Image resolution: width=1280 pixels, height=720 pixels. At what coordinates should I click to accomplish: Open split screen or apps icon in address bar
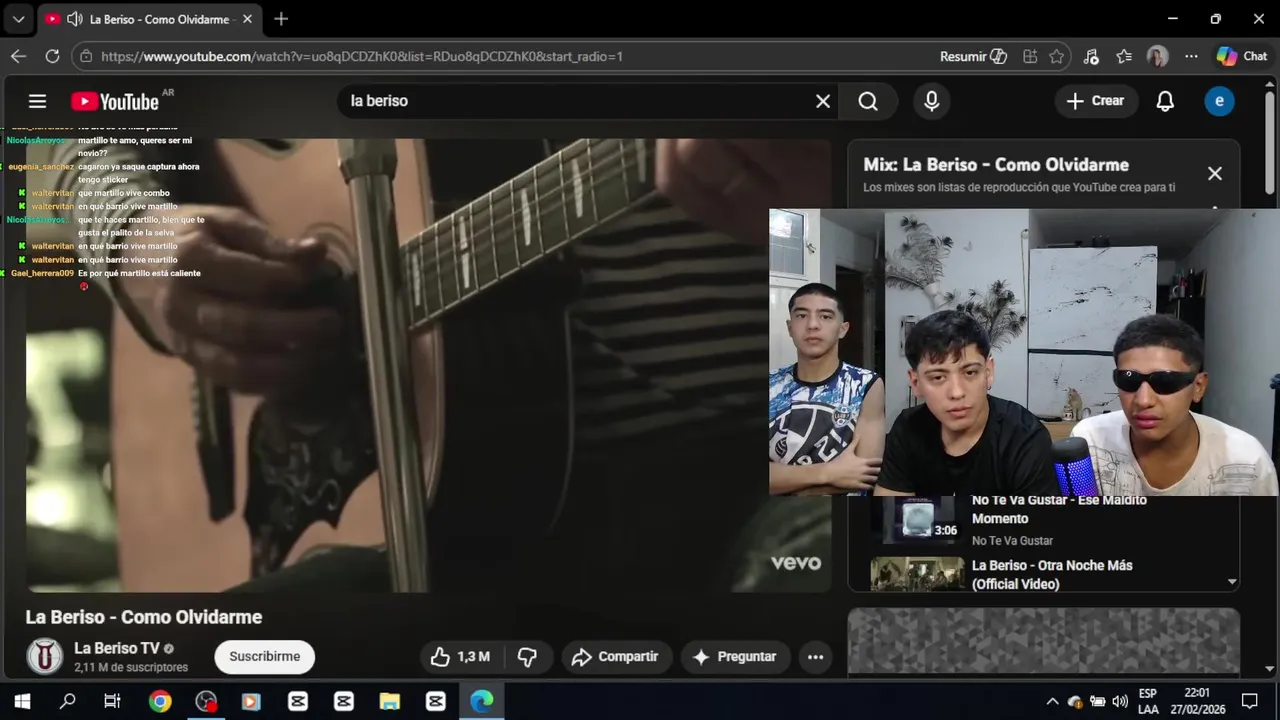click(1030, 56)
